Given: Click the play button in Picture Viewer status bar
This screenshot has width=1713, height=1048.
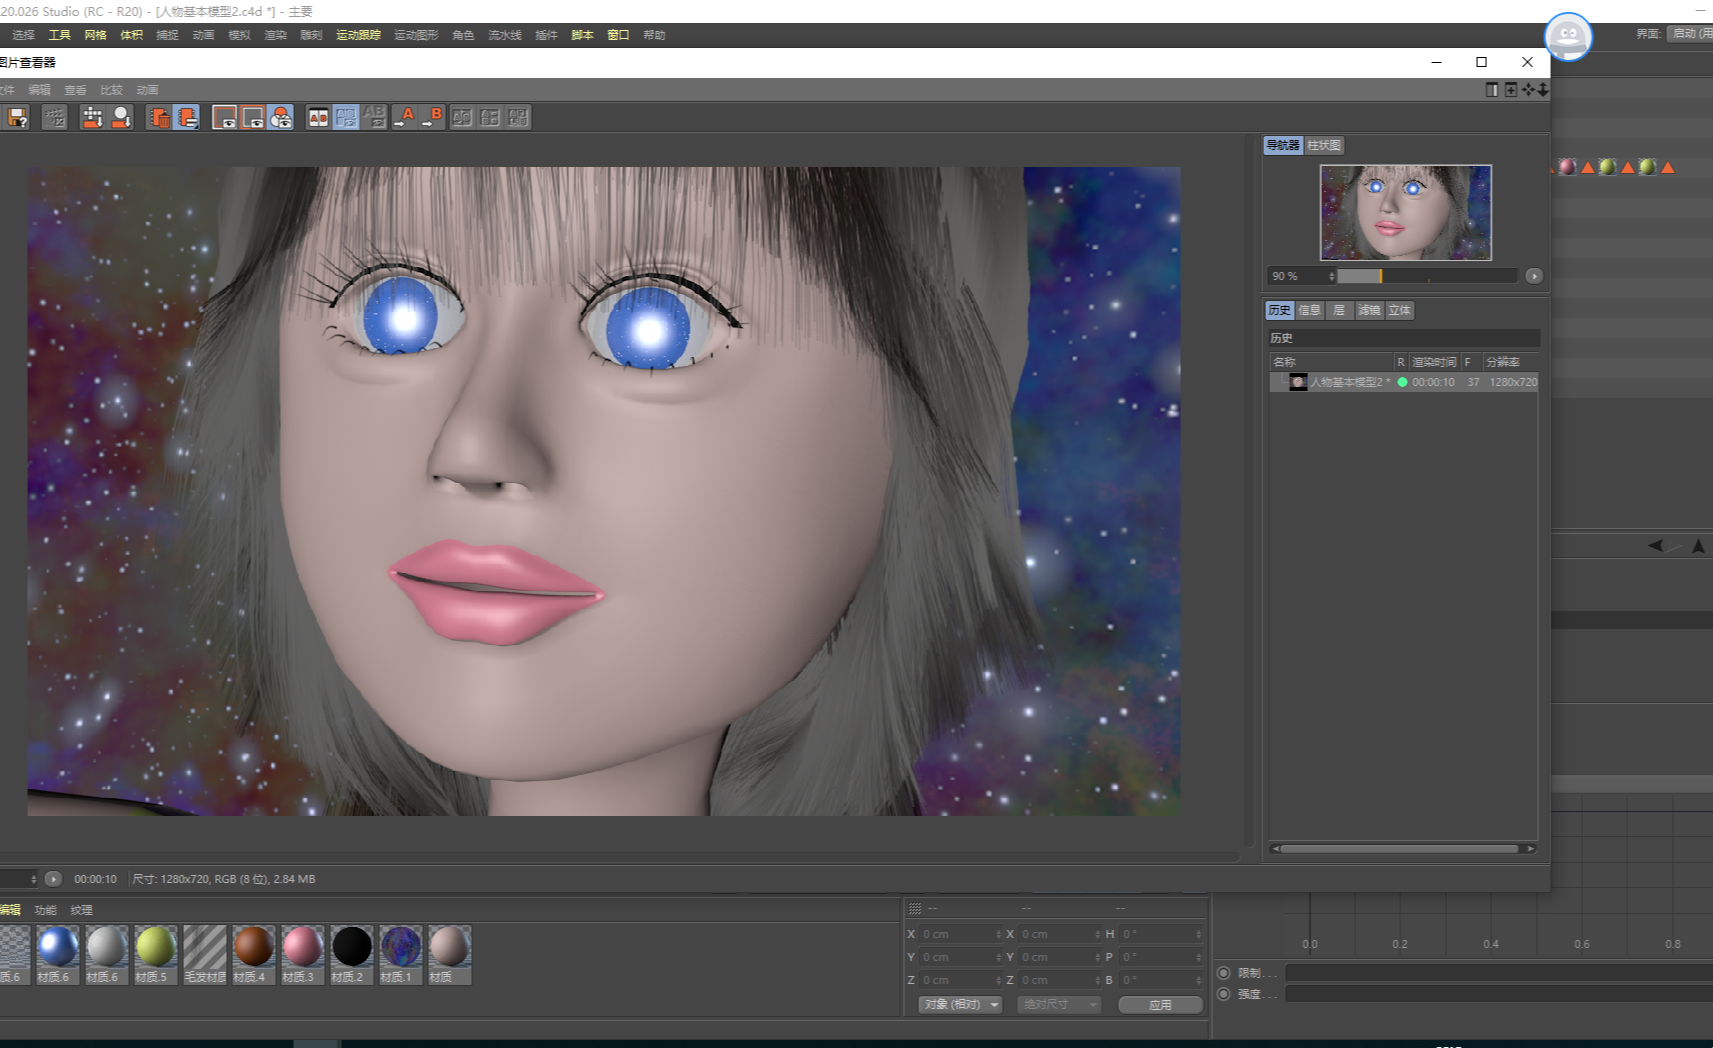Looking at the screenshot, I should click(54, 879).
